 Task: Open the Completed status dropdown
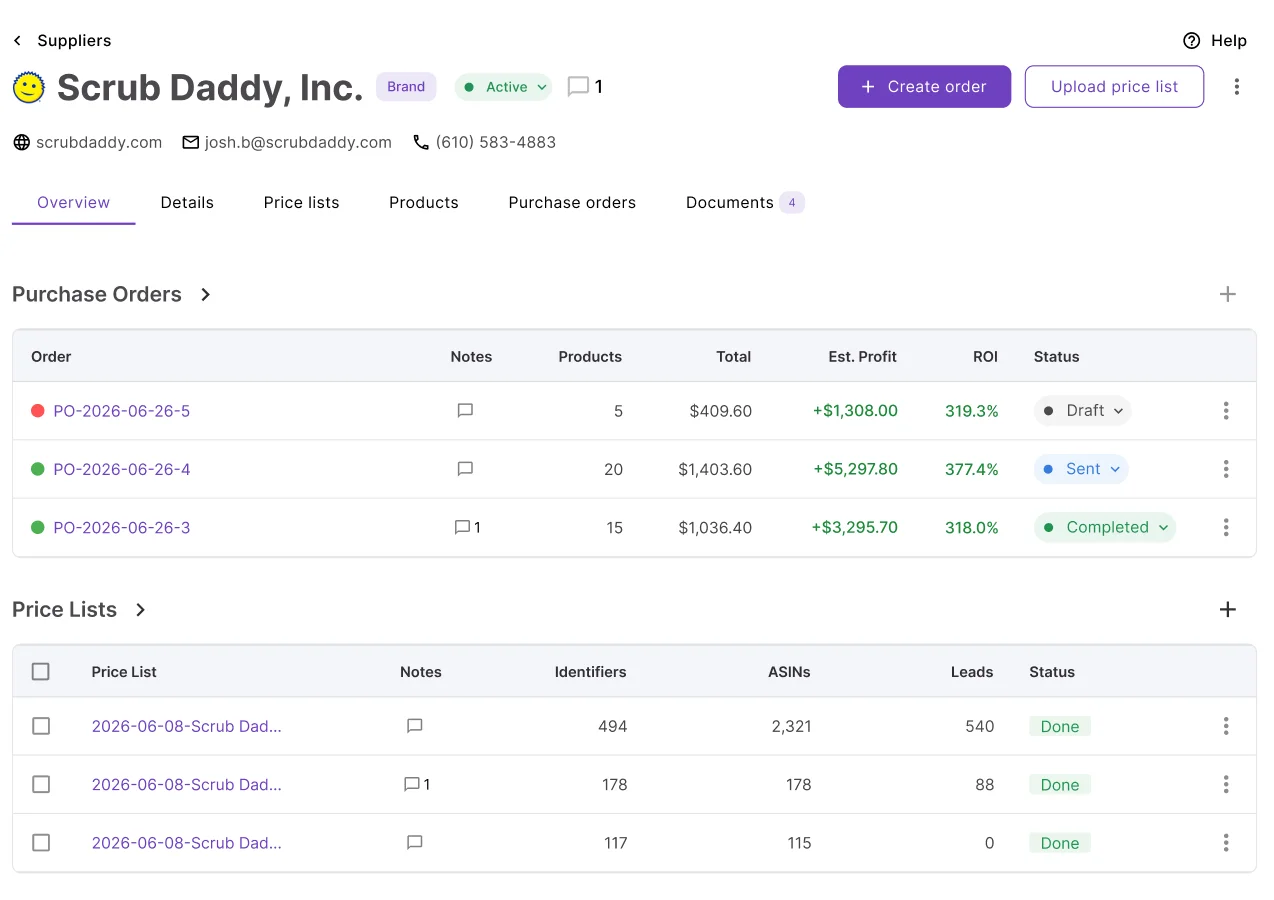[x=1105, y=527]
